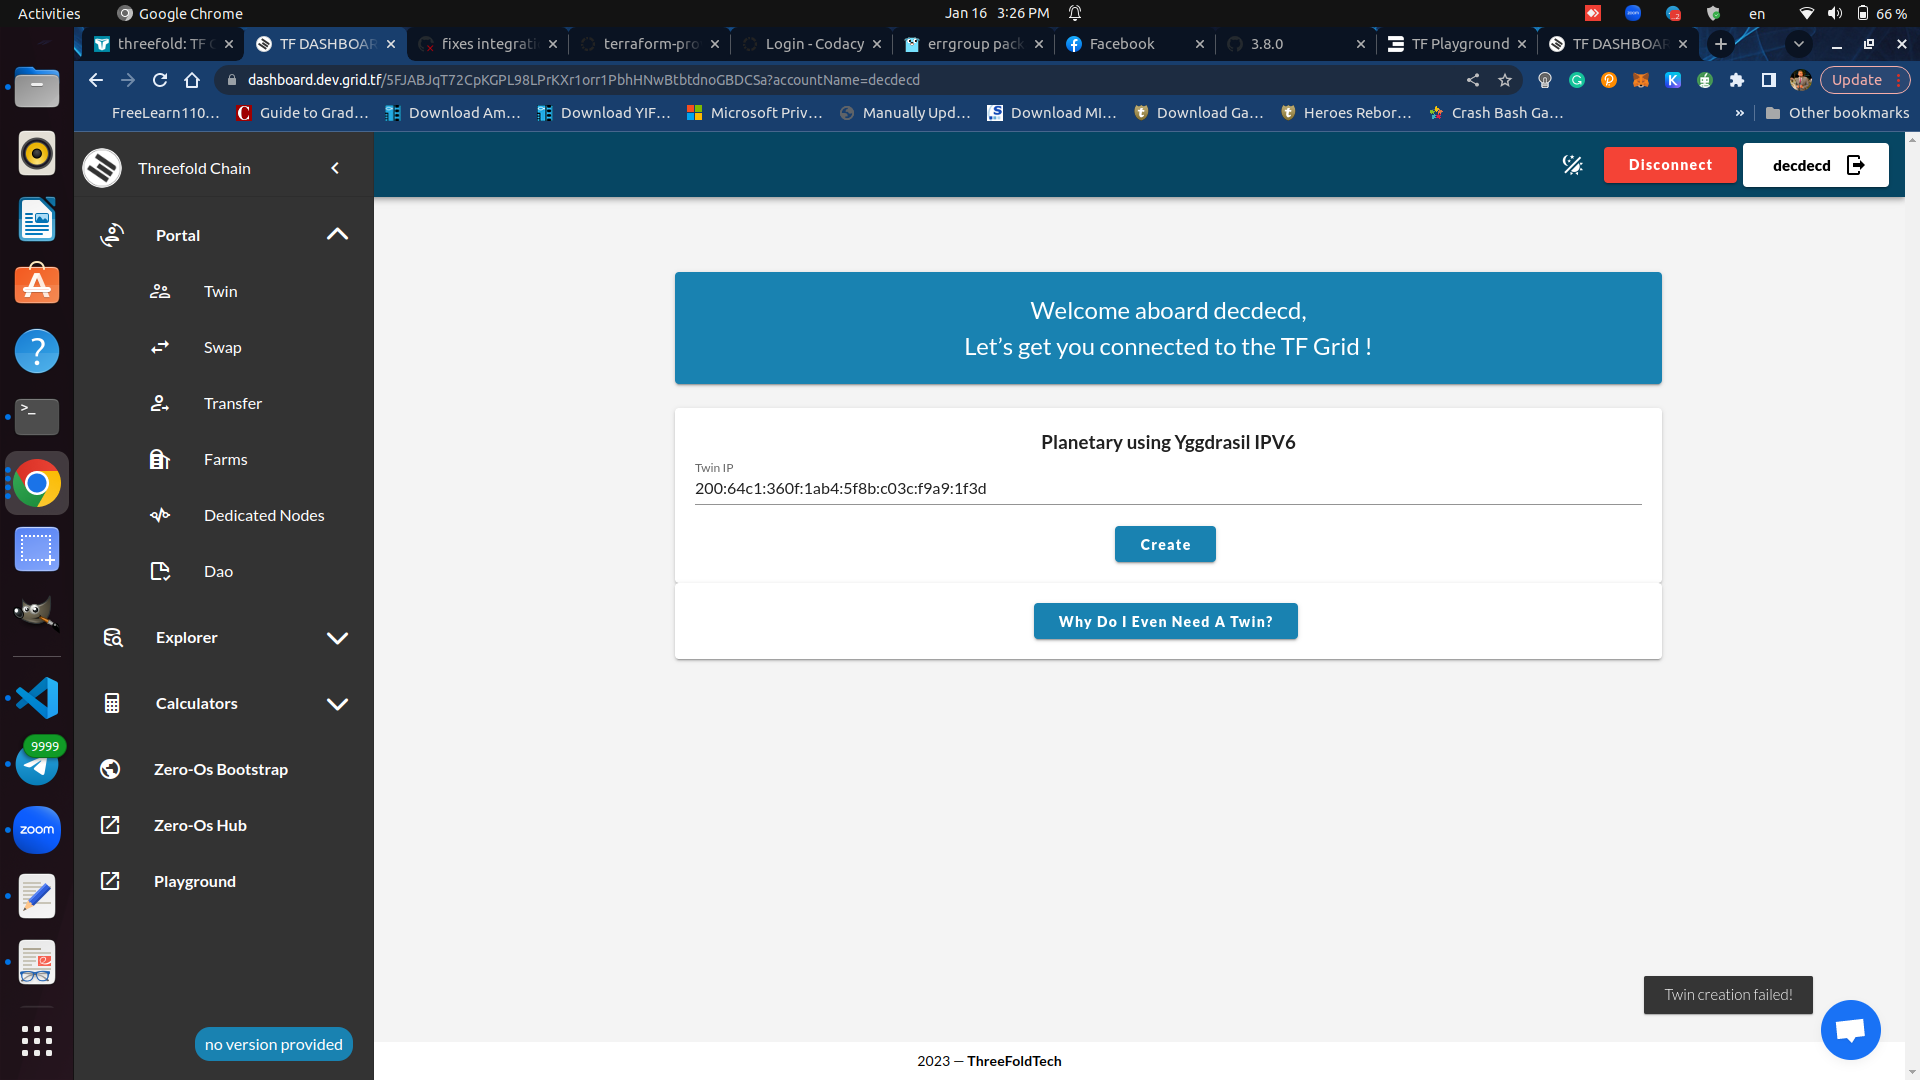The width and height of the screenshot is (1920, 1080).
Task: Expand the Explorer section
Action: (337, 637)
